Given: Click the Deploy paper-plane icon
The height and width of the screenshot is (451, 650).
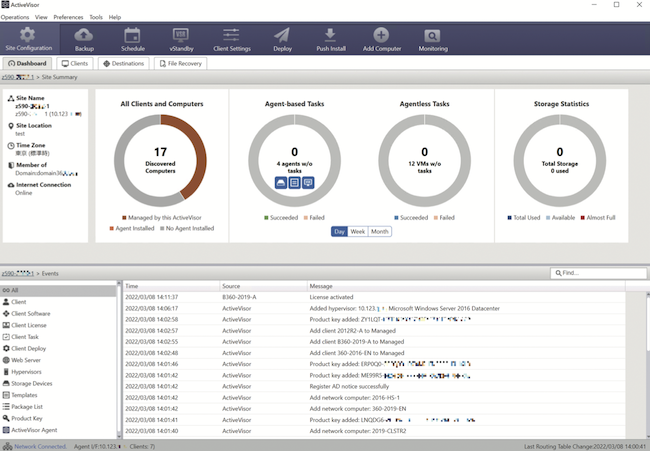Looking at the screenshot, I should point(281,40).
